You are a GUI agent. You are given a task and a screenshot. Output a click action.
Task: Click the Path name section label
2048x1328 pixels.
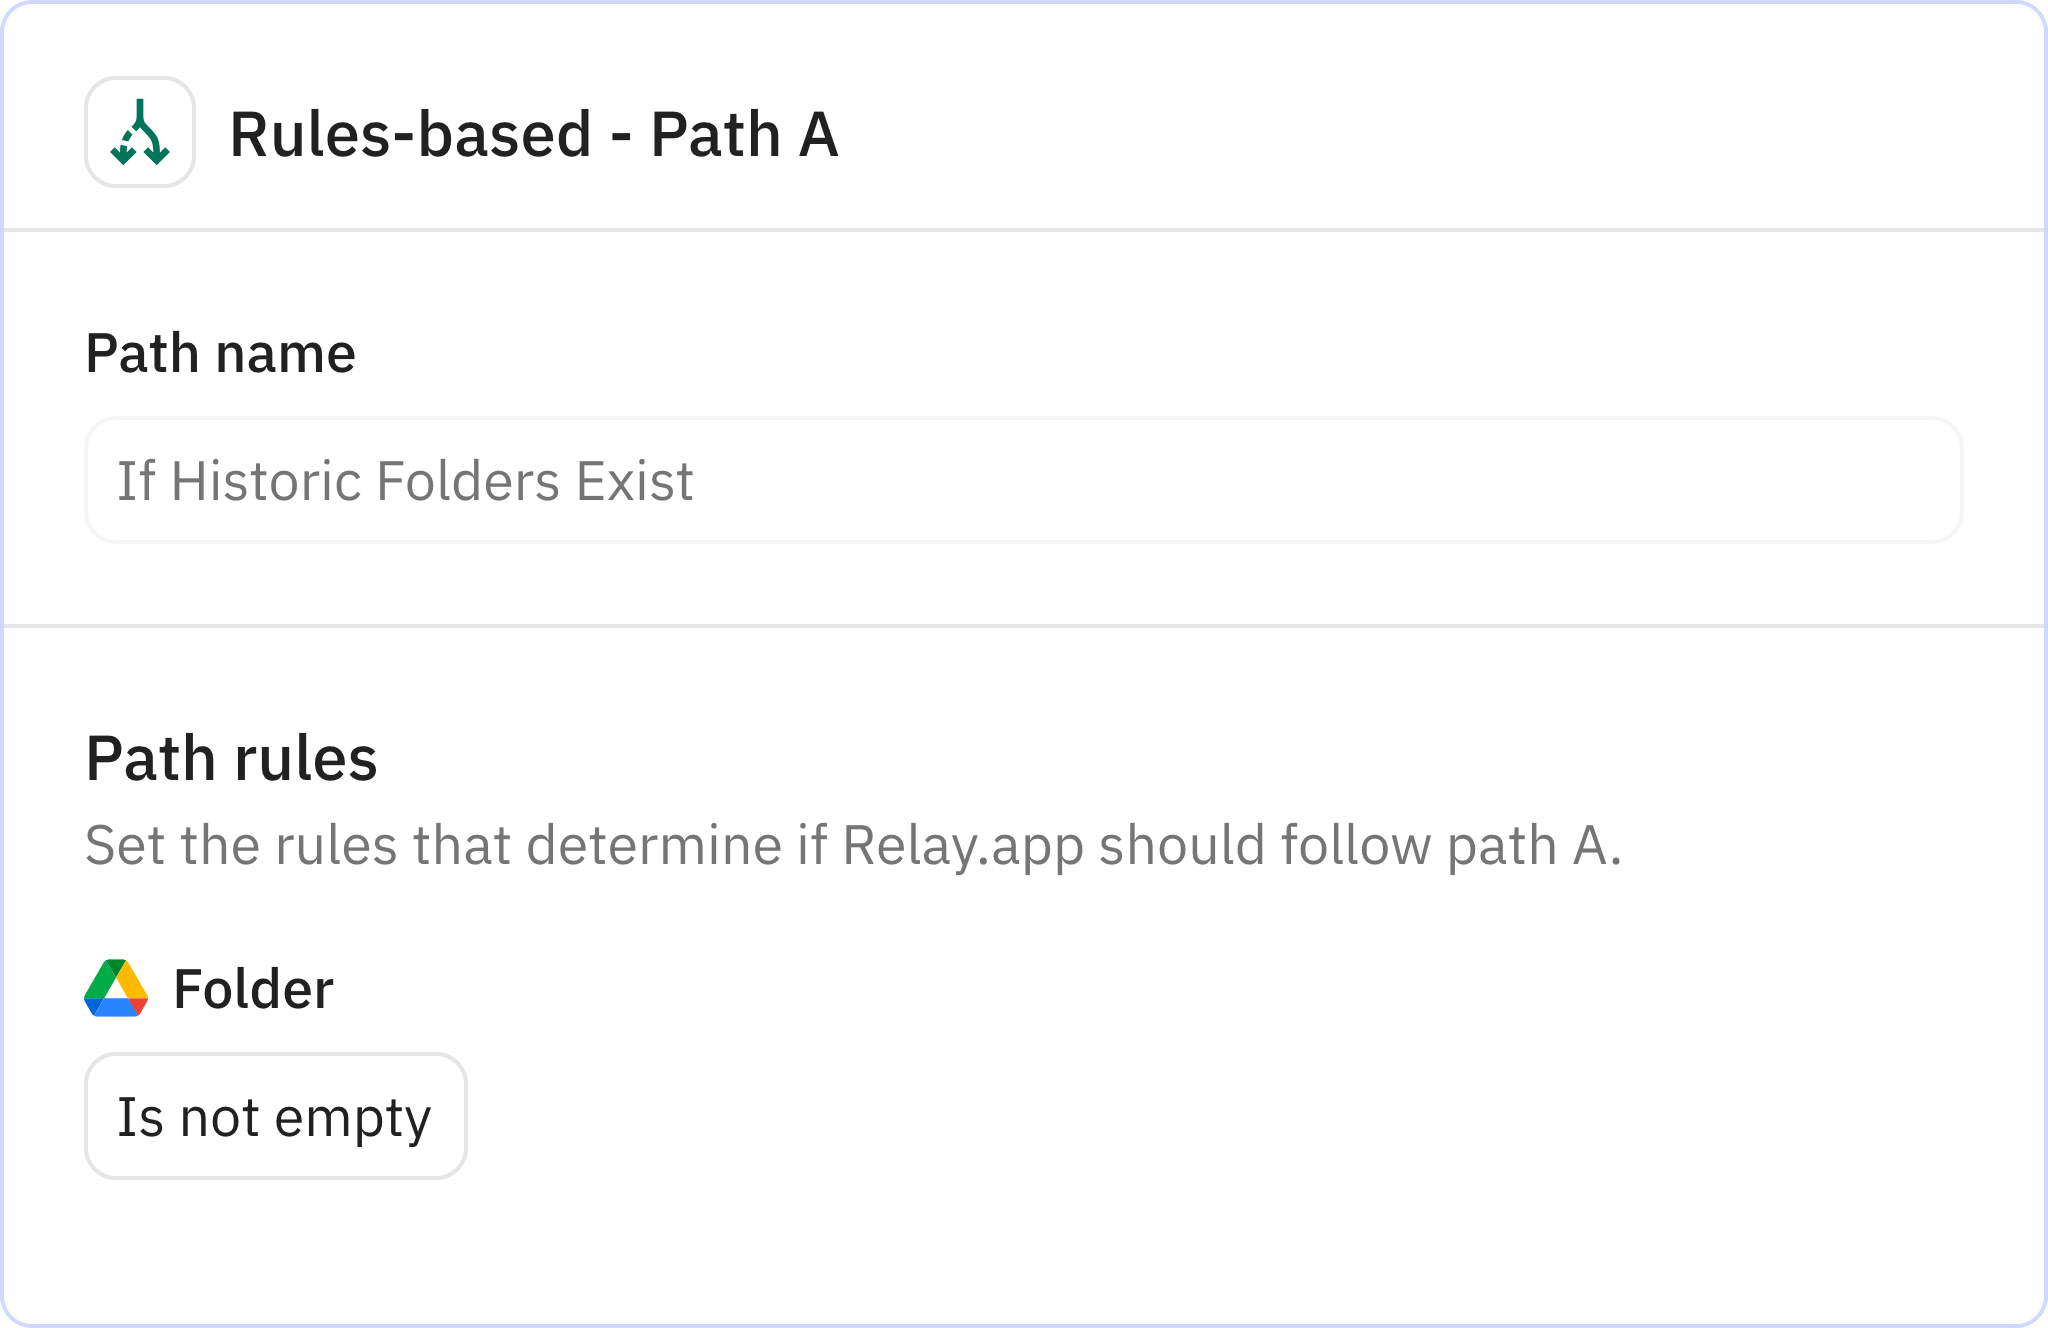220,352
